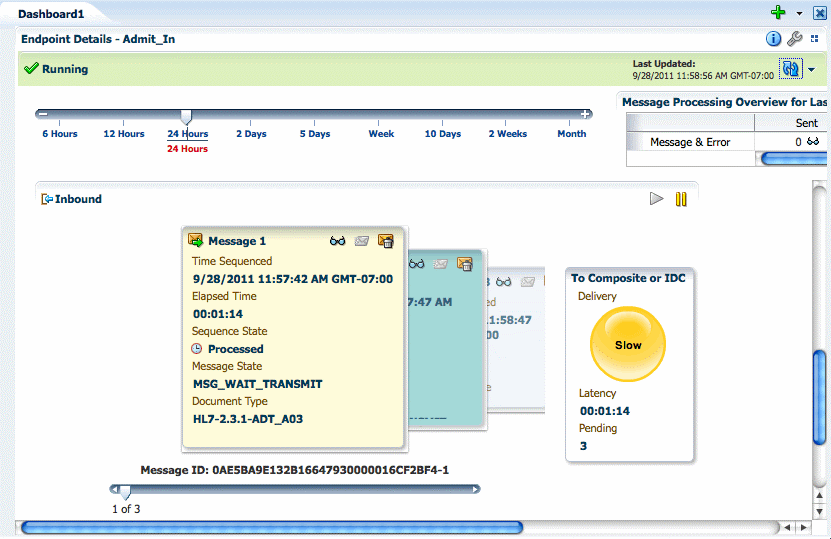Viewport: 831px width, 539px height.
Task: Refresh endpoint data with refresh icon
Action: pyautogui.click(x=790, y=69)
